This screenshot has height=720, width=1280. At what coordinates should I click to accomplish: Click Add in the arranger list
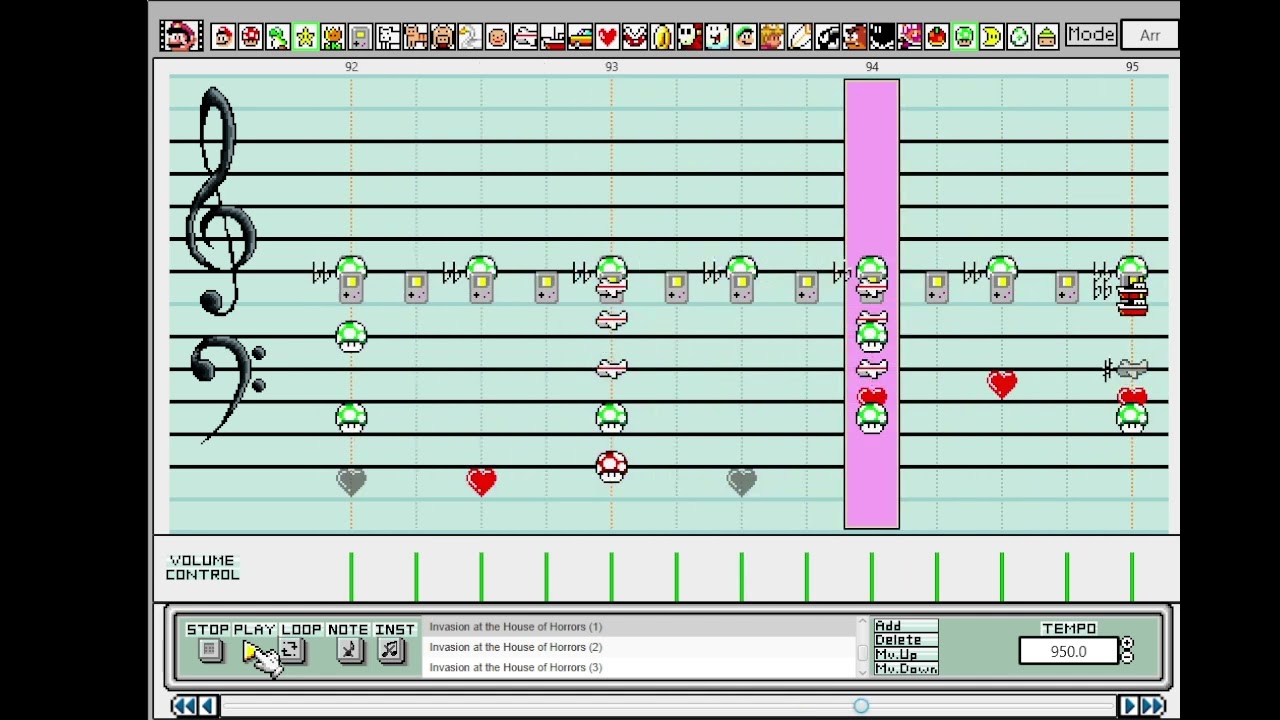point(905,626)
